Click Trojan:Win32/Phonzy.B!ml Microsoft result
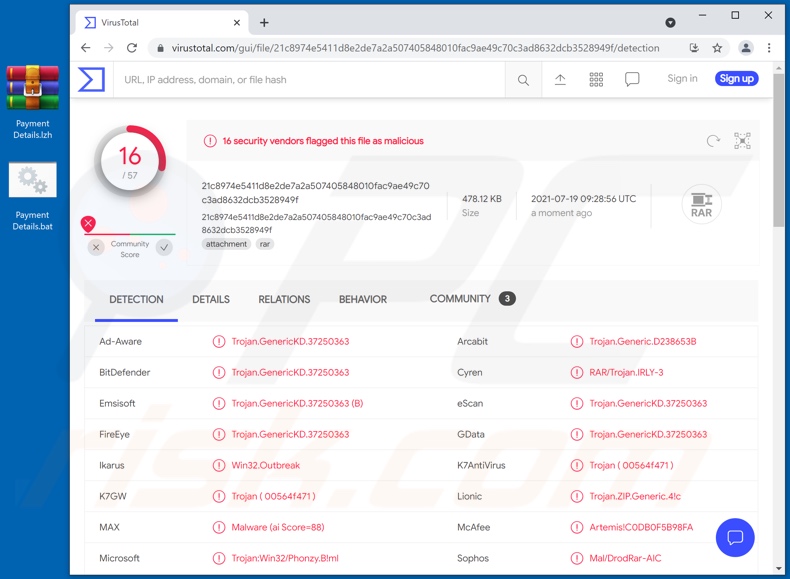 285,558
